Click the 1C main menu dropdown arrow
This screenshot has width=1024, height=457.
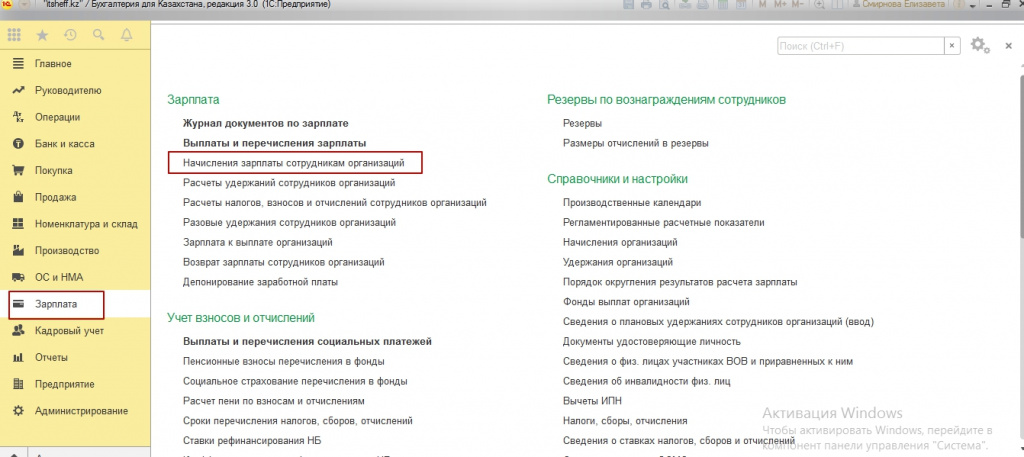pos(25,4)
